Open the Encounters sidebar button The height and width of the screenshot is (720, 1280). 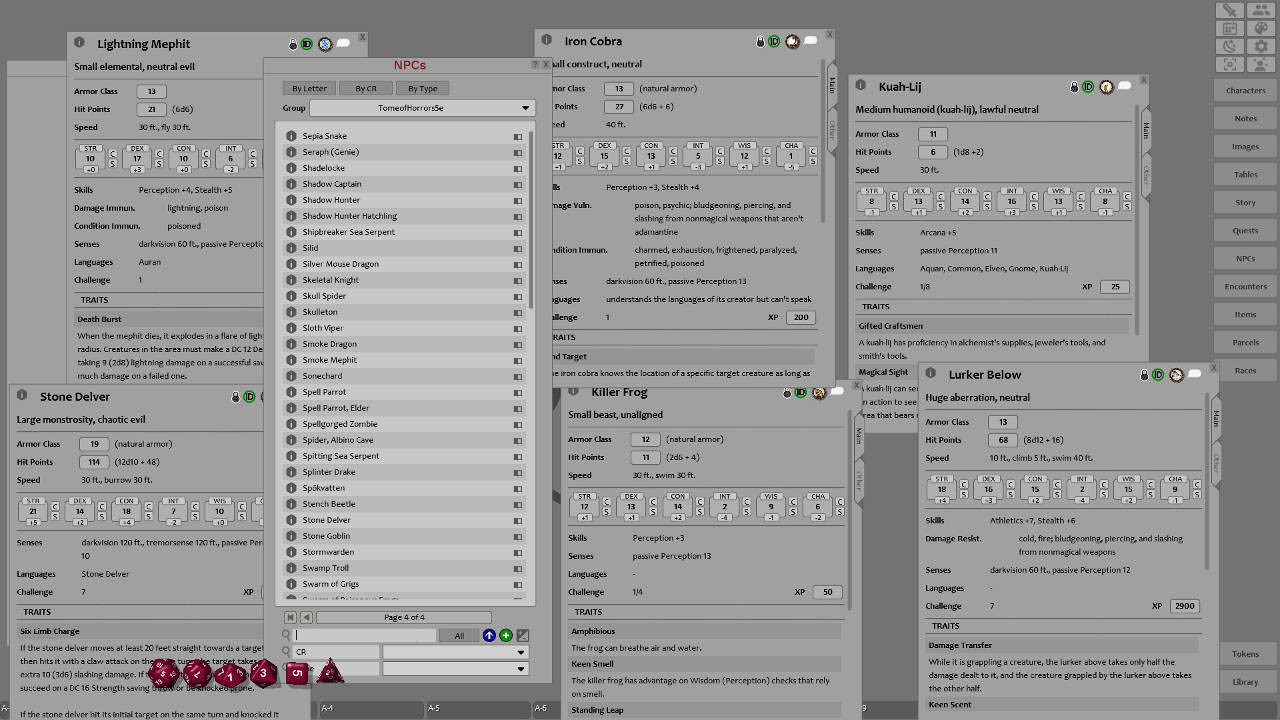1244,286
